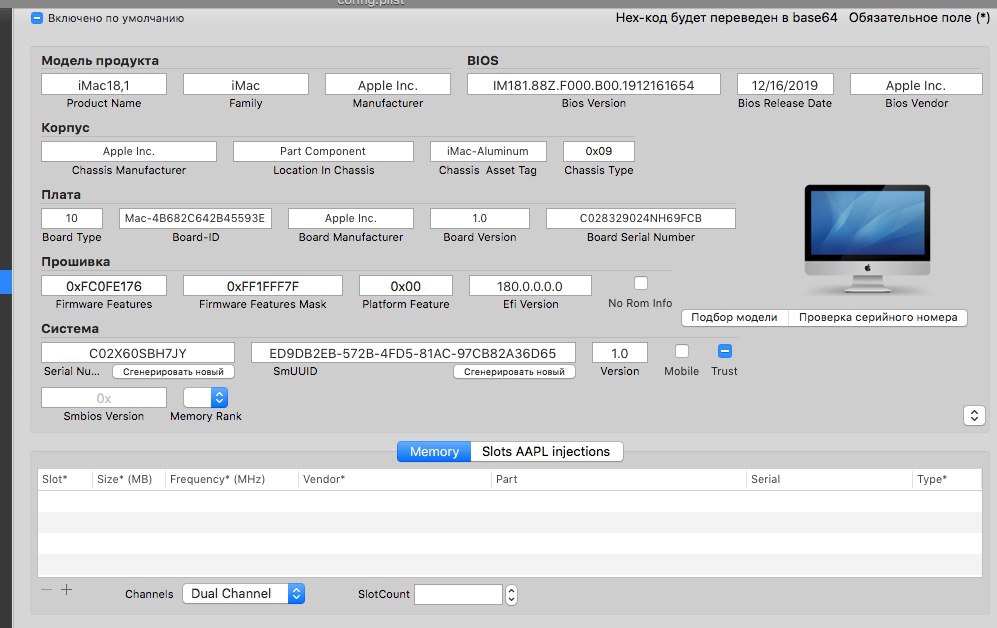Click the plus icon to add memory slot
This screenshot has width=997, height=628.
(66, 590)
